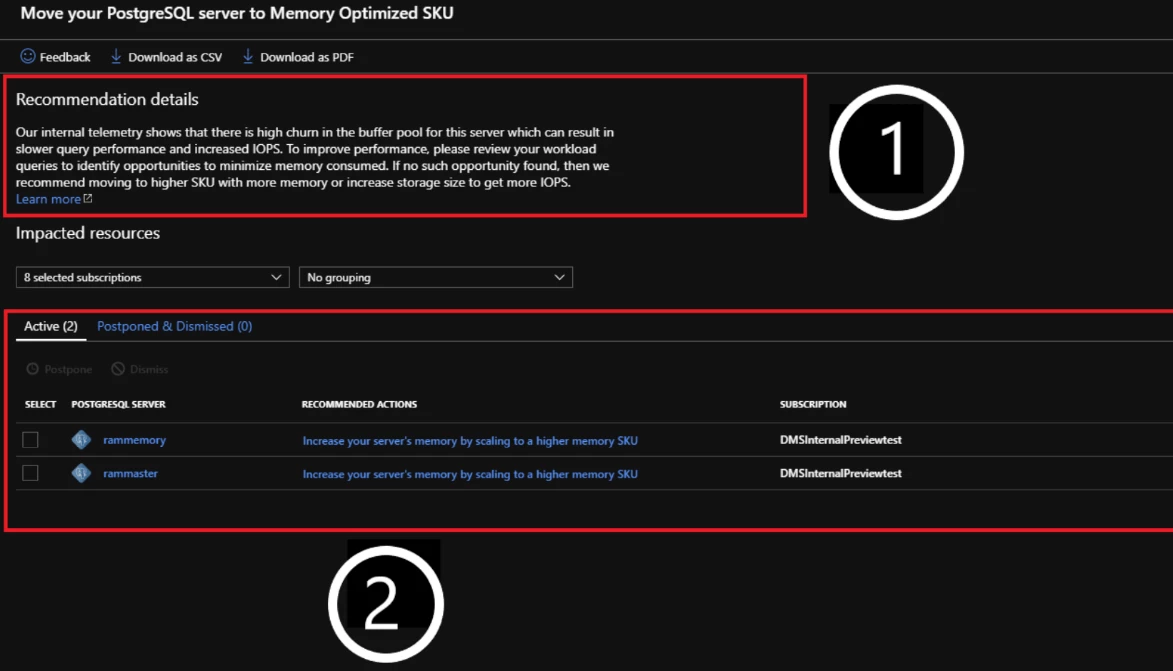Viewport: 1173px width, 671px height.
Task: Open recommended action link for rammemory
Action: click(470, 441)
